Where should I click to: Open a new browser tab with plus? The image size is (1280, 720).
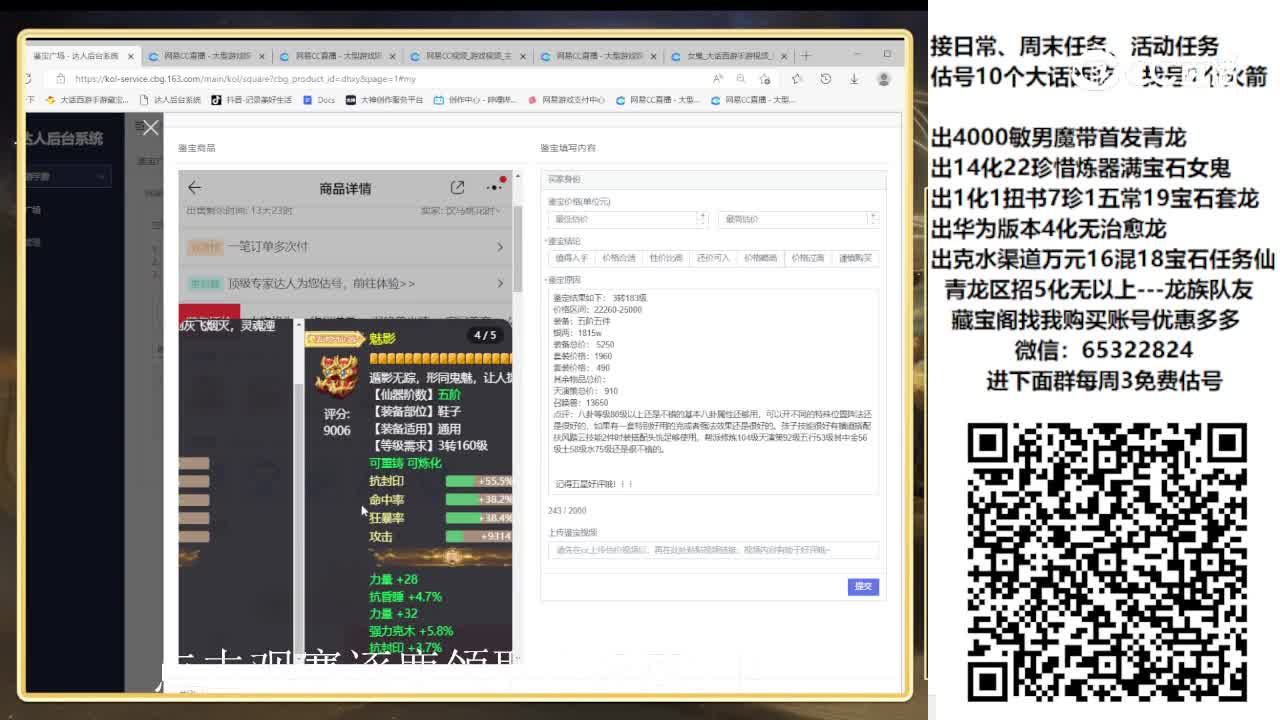(806, 55)
